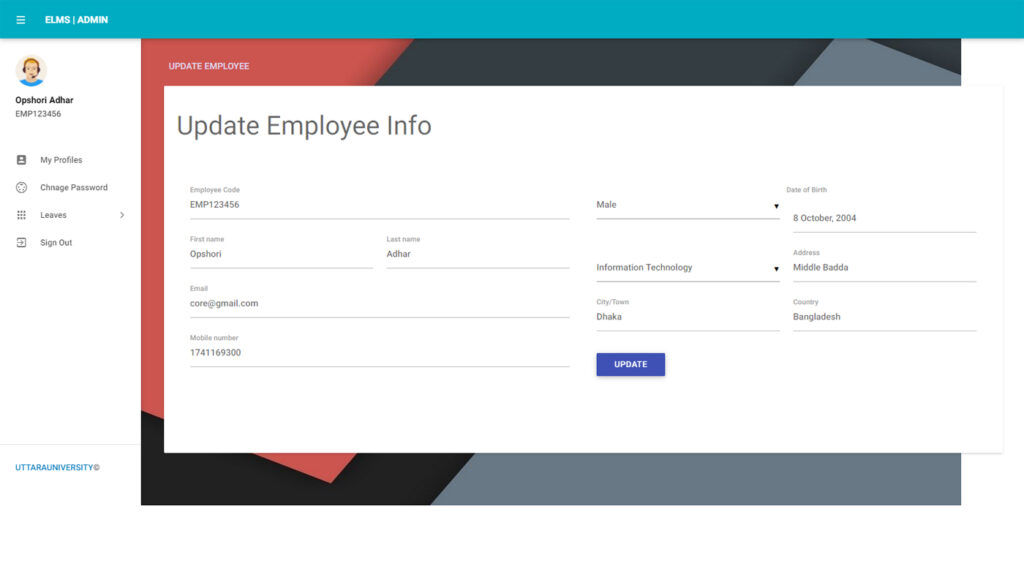Focus the Last name field

pos(477,255)
